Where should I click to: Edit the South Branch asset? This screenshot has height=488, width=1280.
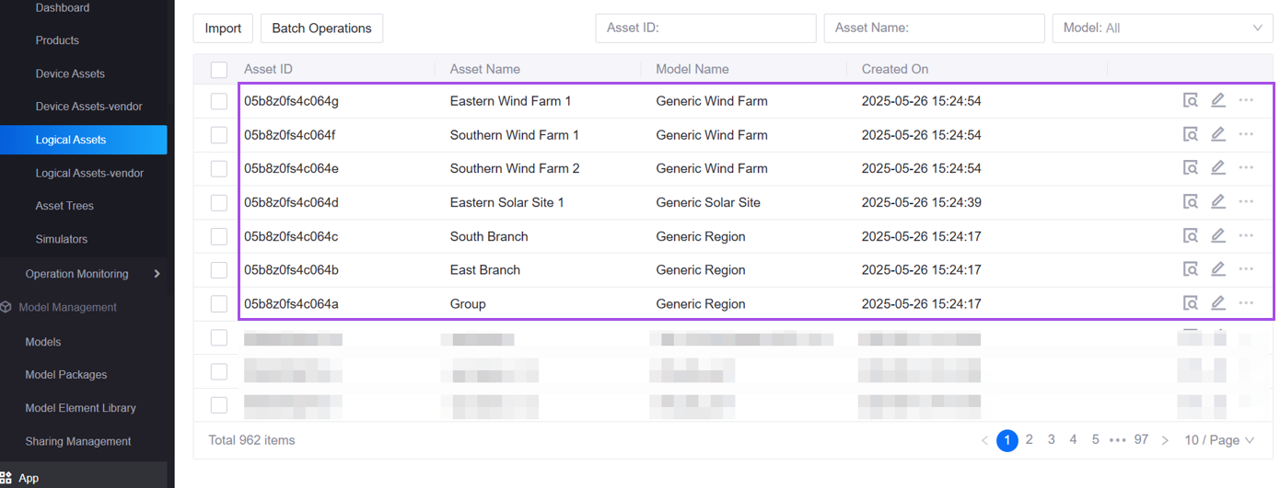tap(1218, 236)
